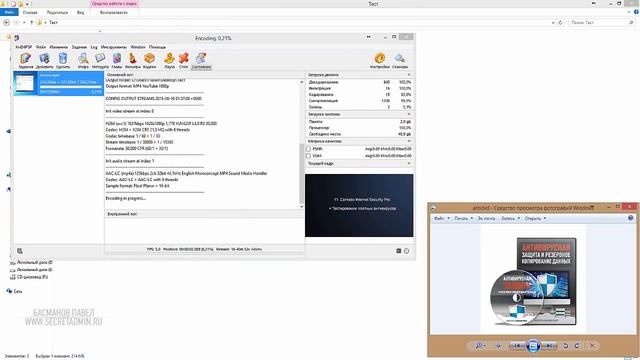Click Эл. почта in the photo viewer toolbar
Image resolution: width=640 pixels, height=360 pixels.
[x=486, y=218]
